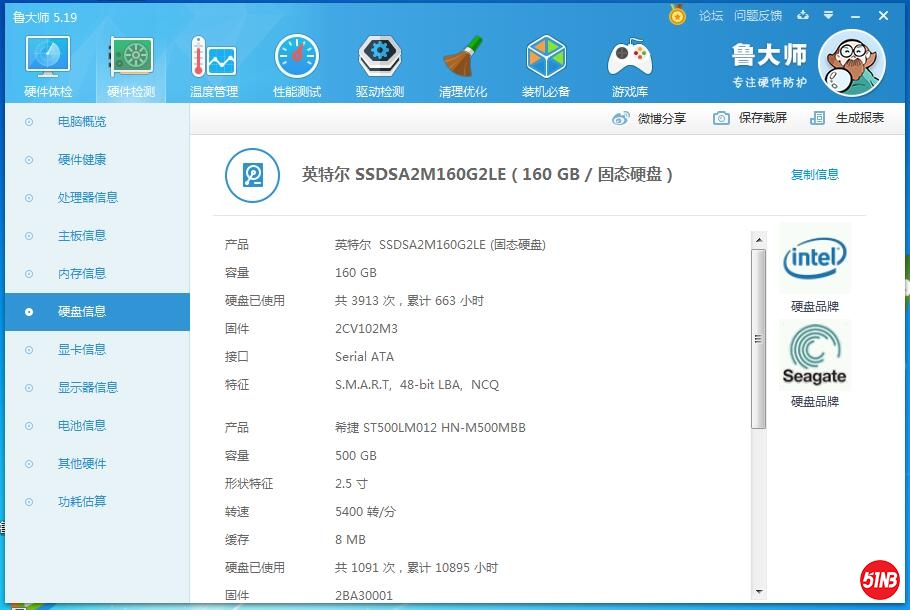Click the 驱动检测 driver detection icon
910x610 pixels.
pos(380,60)
